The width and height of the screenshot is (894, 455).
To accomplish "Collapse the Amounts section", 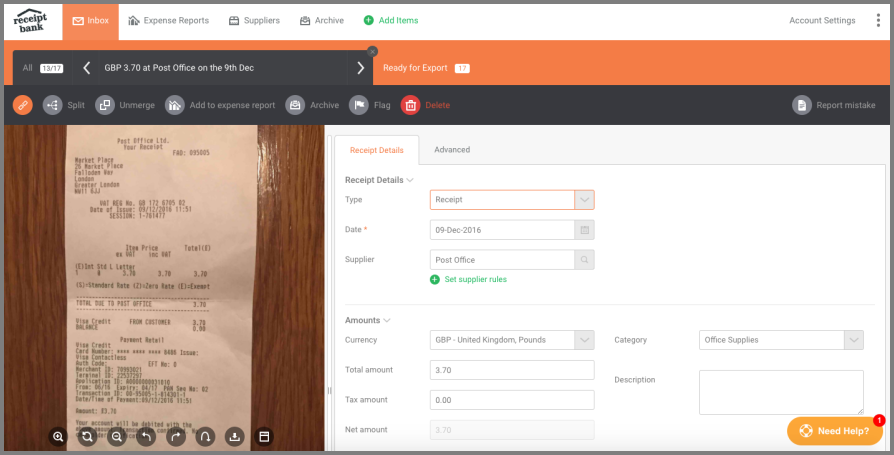I will tap(387, 320).
